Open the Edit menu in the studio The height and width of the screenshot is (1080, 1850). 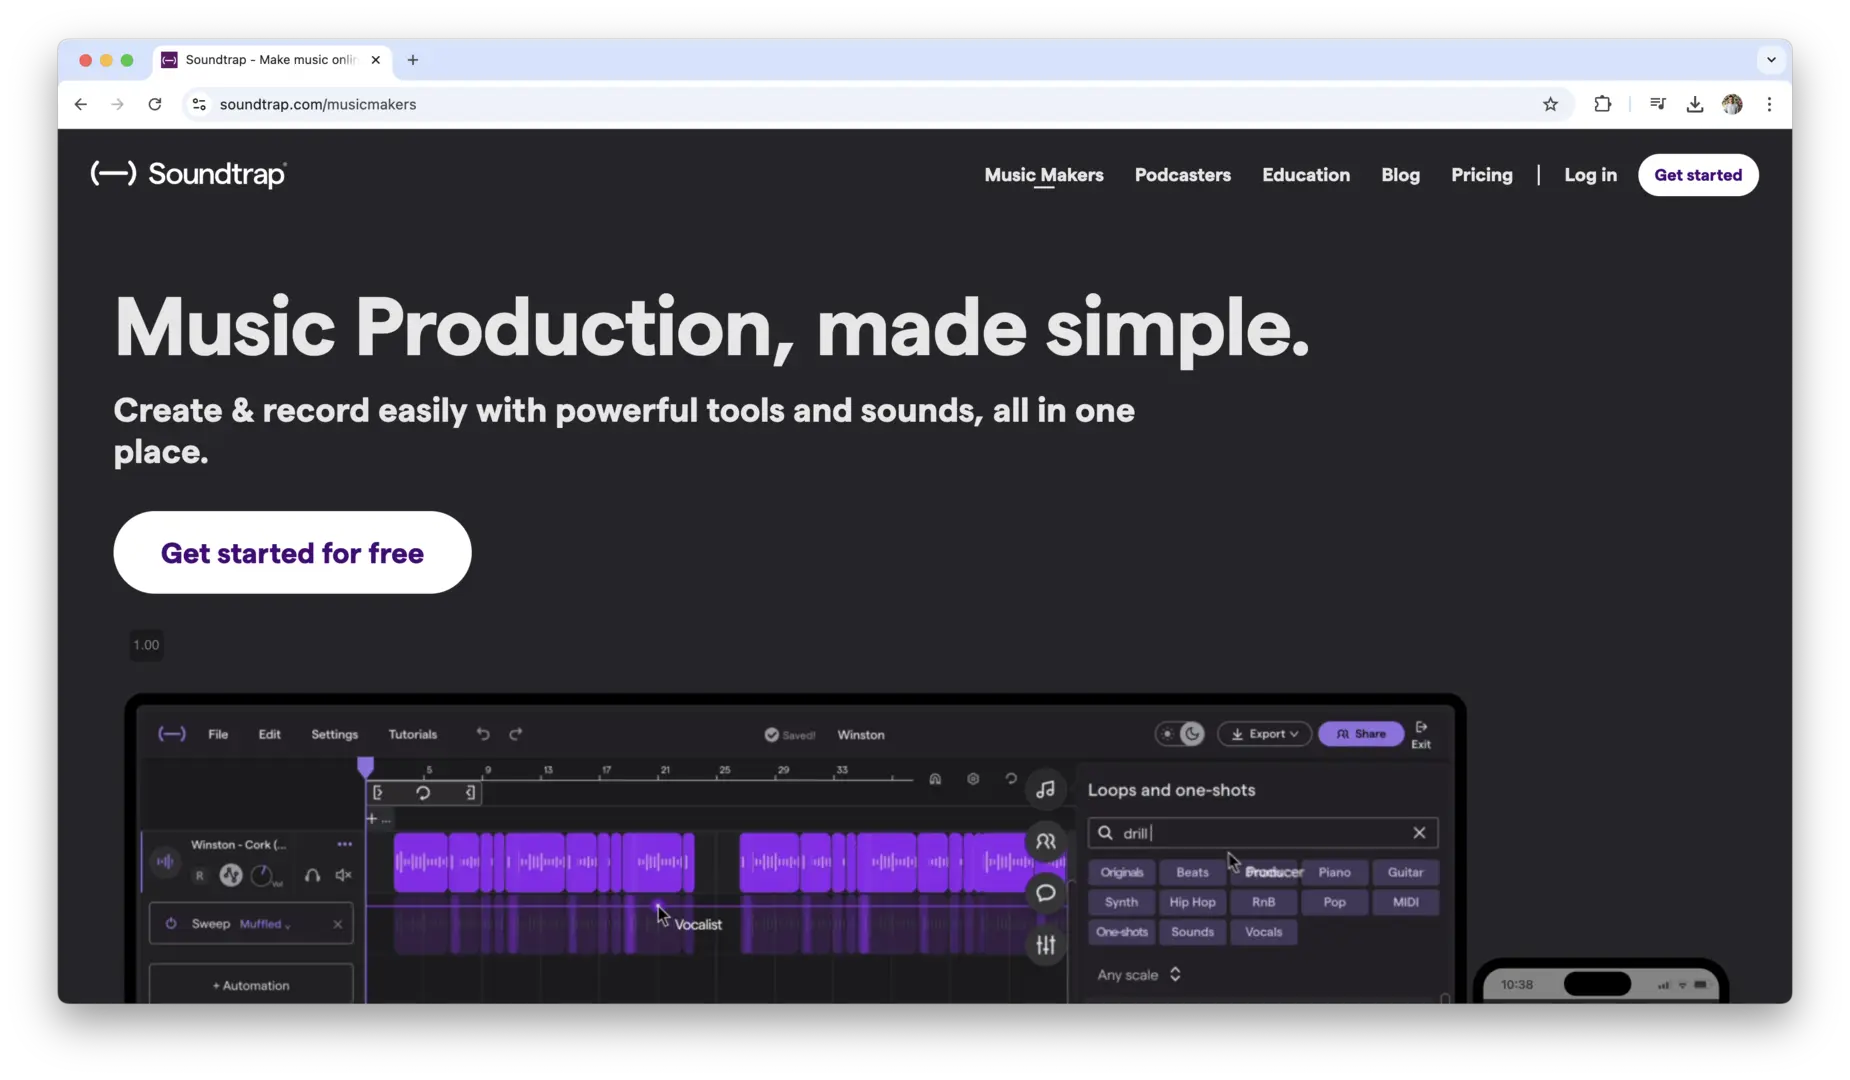(x=270, y=734)
